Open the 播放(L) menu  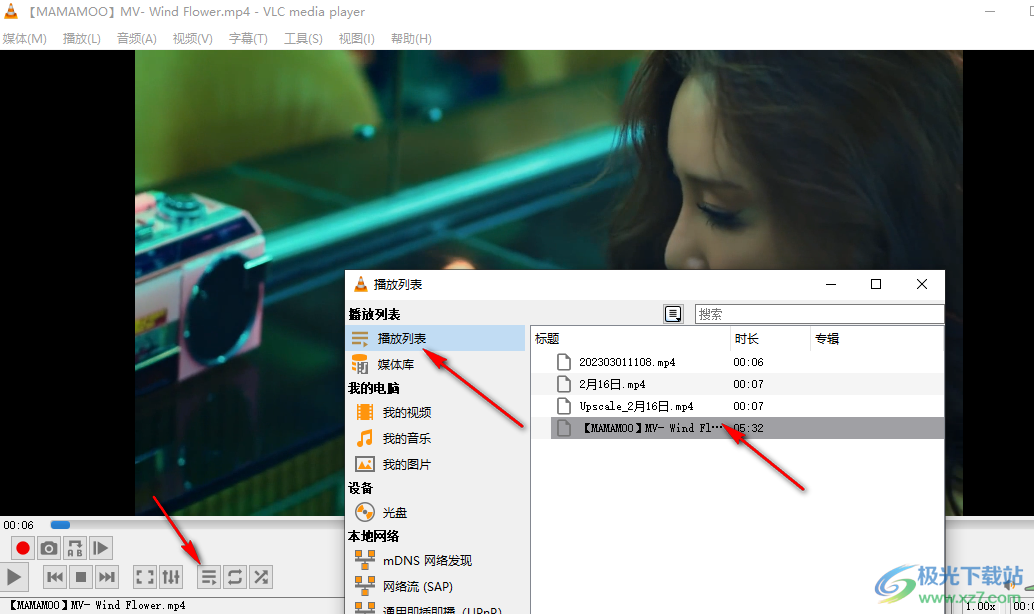coord(82,38)
